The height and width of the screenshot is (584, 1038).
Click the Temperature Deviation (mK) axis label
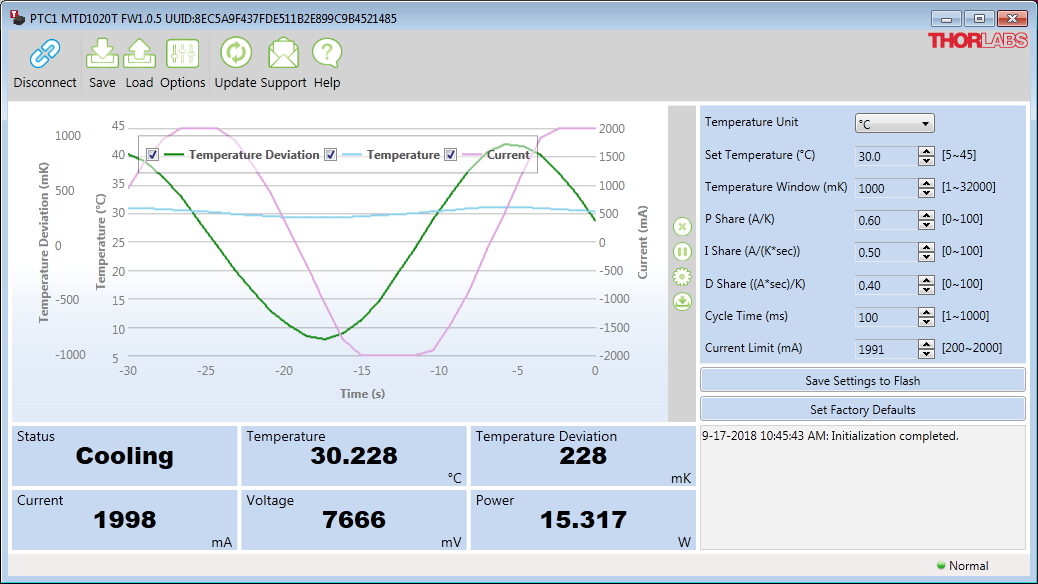tap(44, 242)
